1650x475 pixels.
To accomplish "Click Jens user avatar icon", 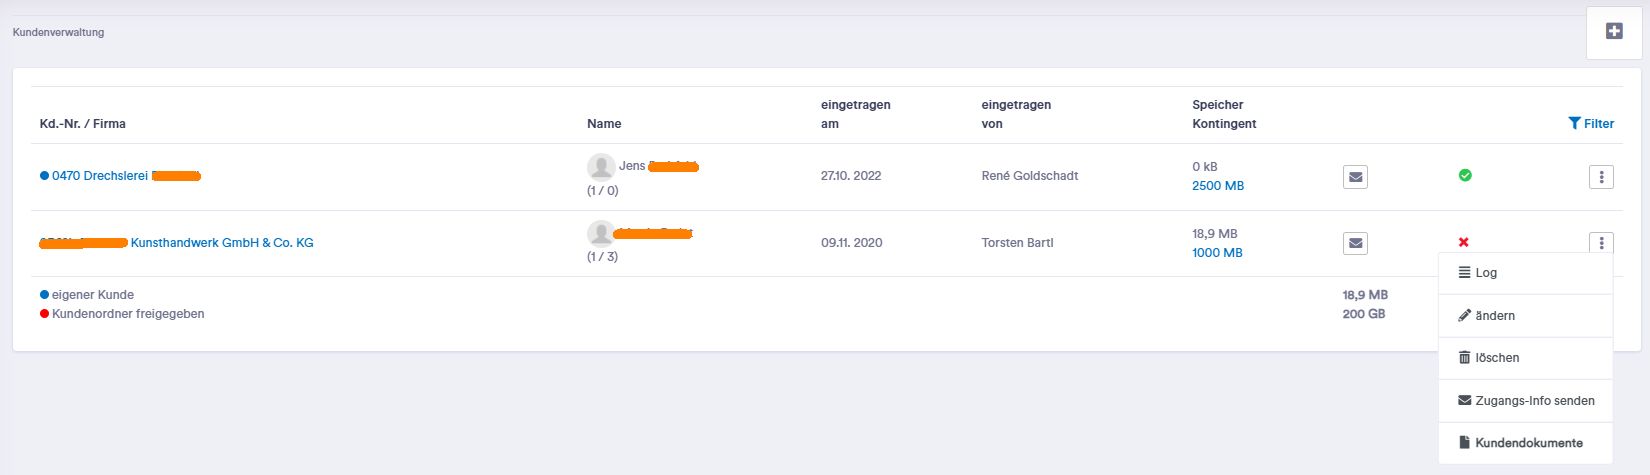I will point(601,167).
